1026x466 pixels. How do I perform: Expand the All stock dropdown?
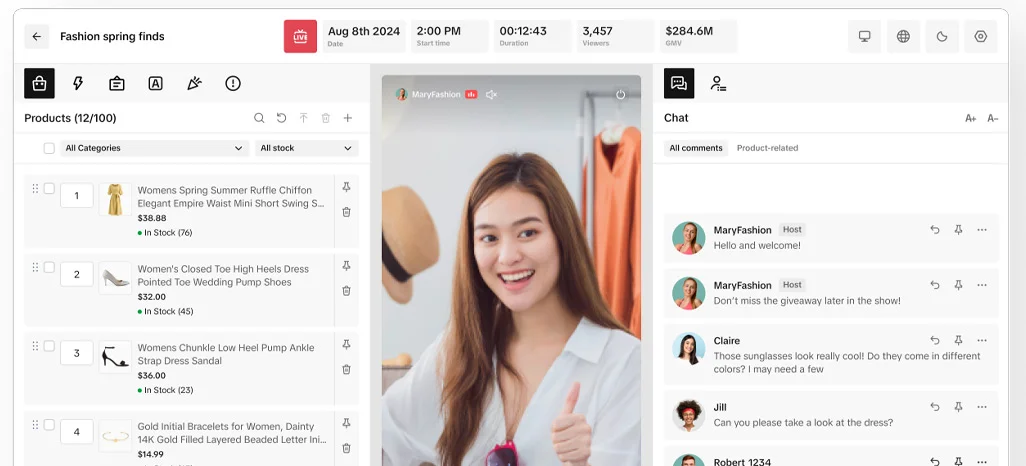pyautogui.click(x=307, y=148)
